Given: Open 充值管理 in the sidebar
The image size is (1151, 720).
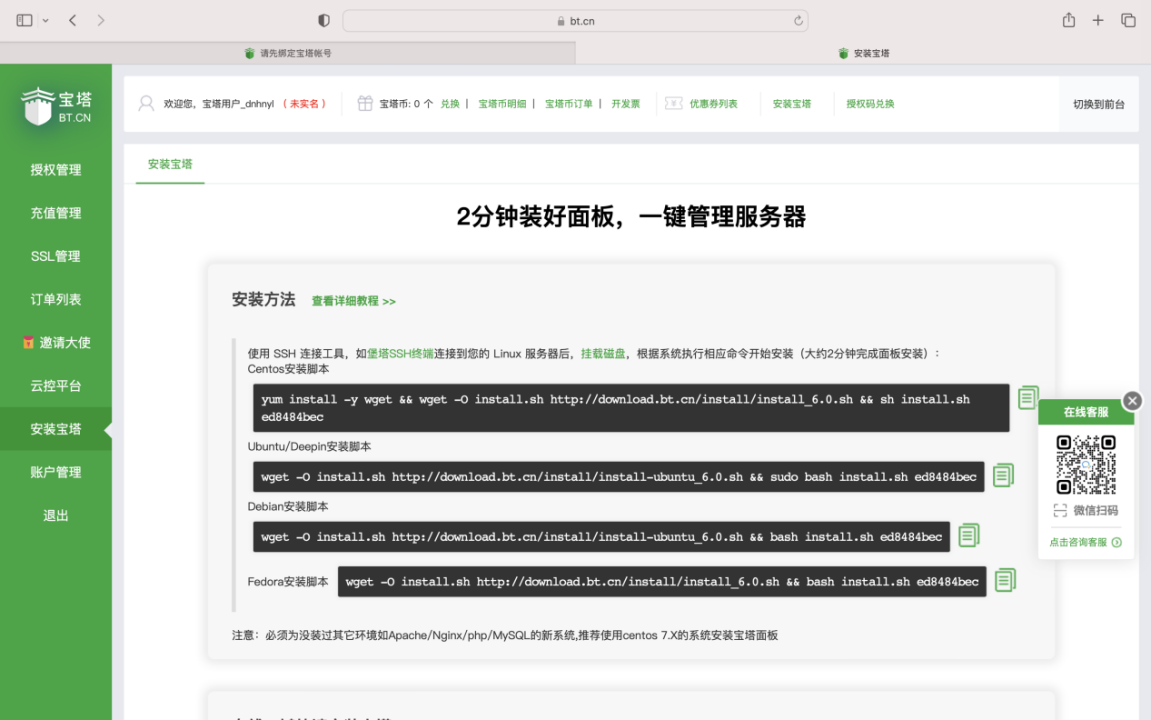Looking at the screenshot, I should [x=56, y=213].
